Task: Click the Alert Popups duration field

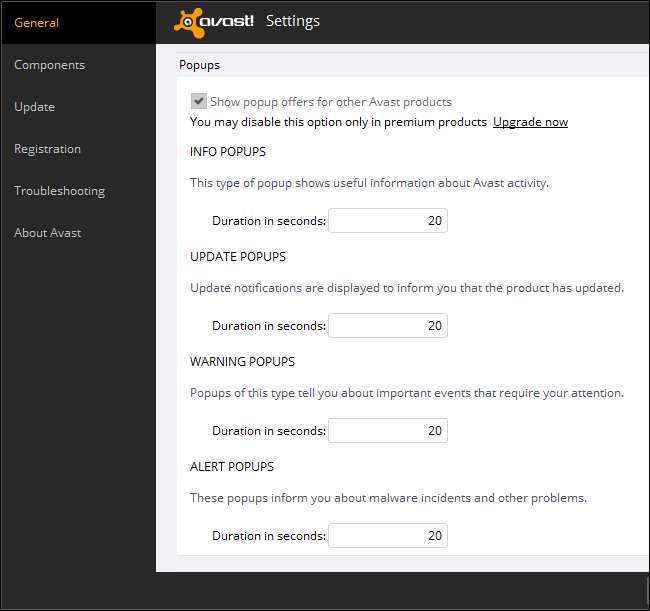Action: click(387, 536)
